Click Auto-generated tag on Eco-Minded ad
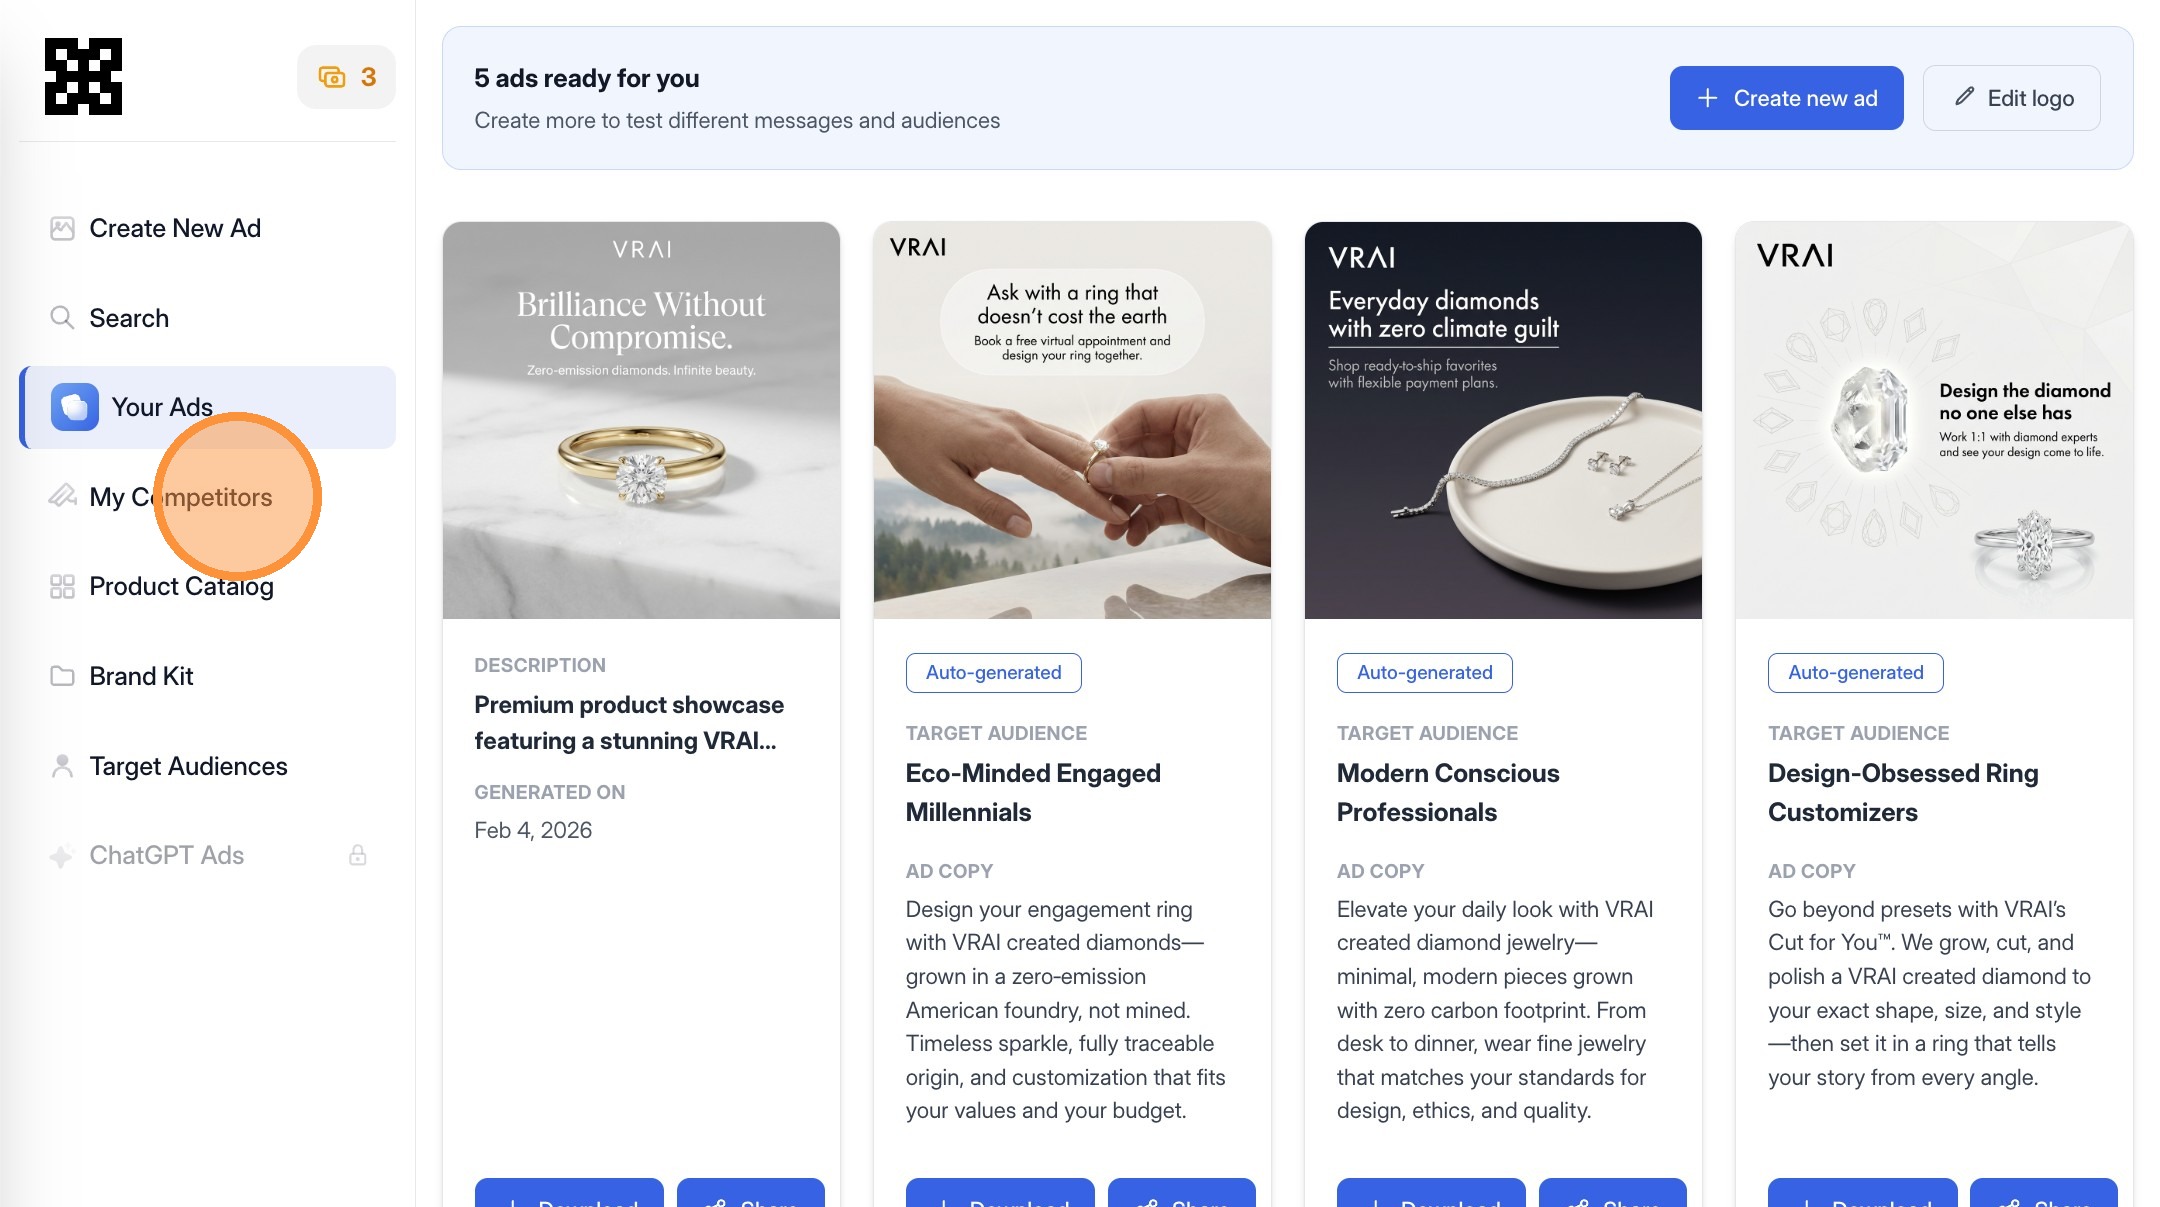Screen dimensions: 2160x1207 coord(993,673)
